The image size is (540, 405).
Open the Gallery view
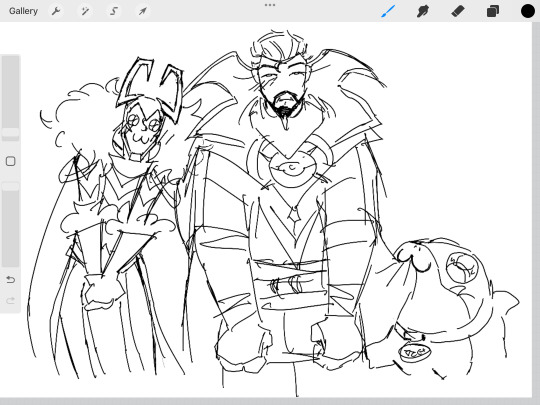click(x=23, y=11)
